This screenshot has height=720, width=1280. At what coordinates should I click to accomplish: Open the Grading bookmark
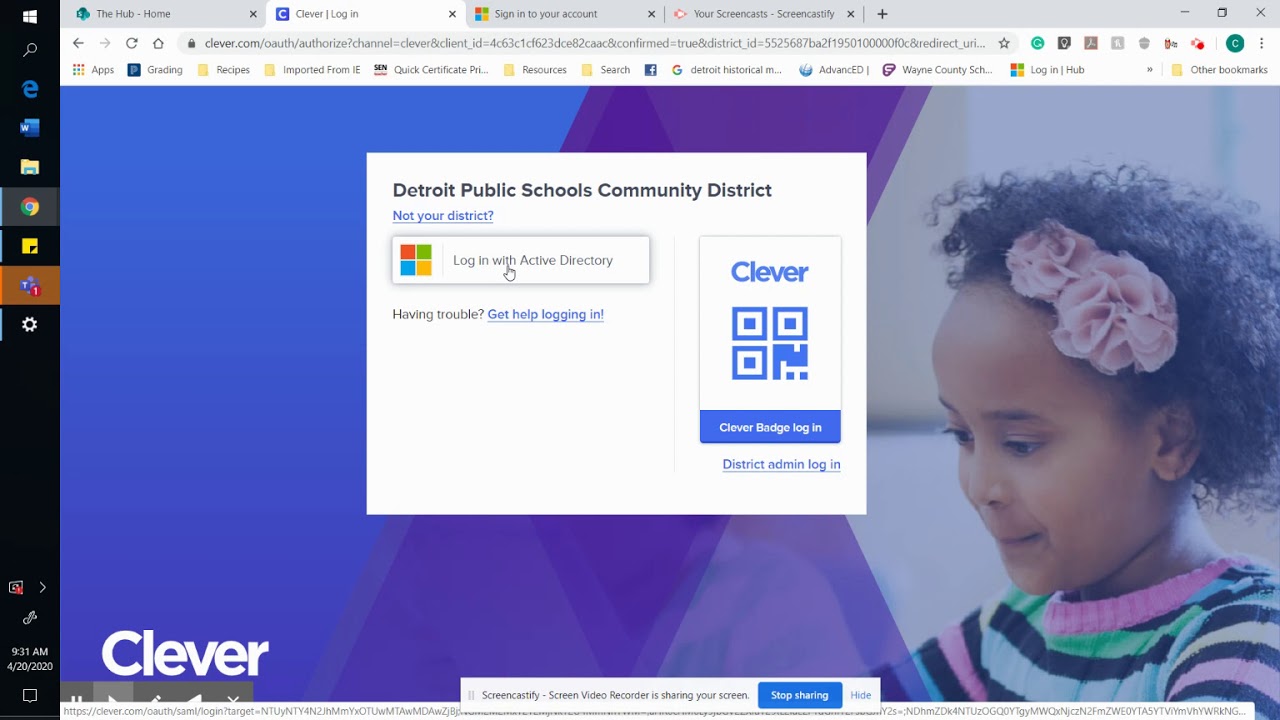155,70
